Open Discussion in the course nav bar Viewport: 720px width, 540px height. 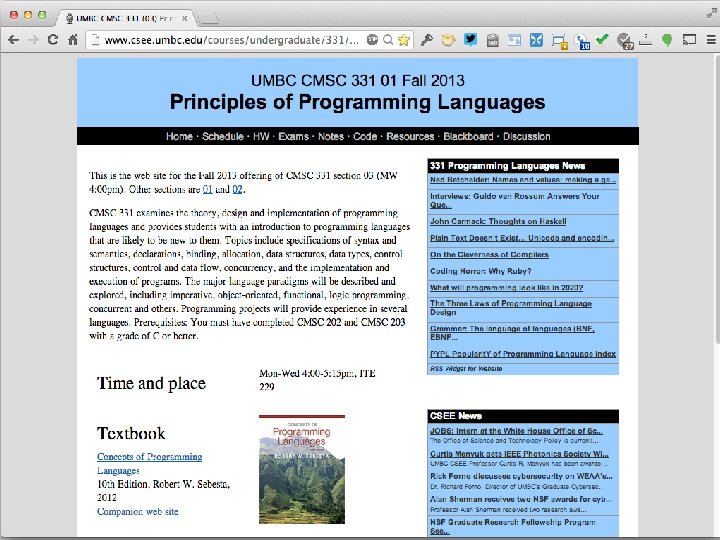(x=527, y=136)
